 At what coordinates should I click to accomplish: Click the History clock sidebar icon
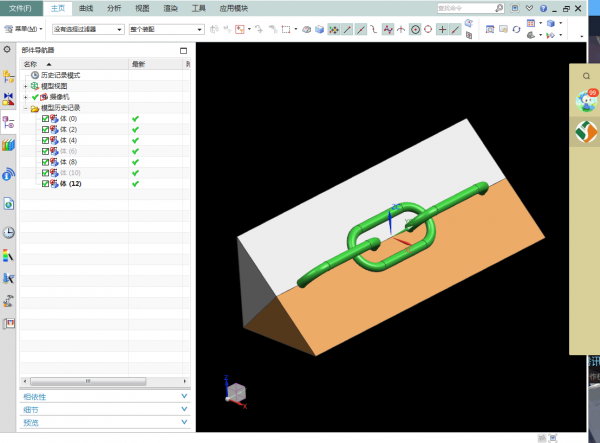tap(9, 232)
